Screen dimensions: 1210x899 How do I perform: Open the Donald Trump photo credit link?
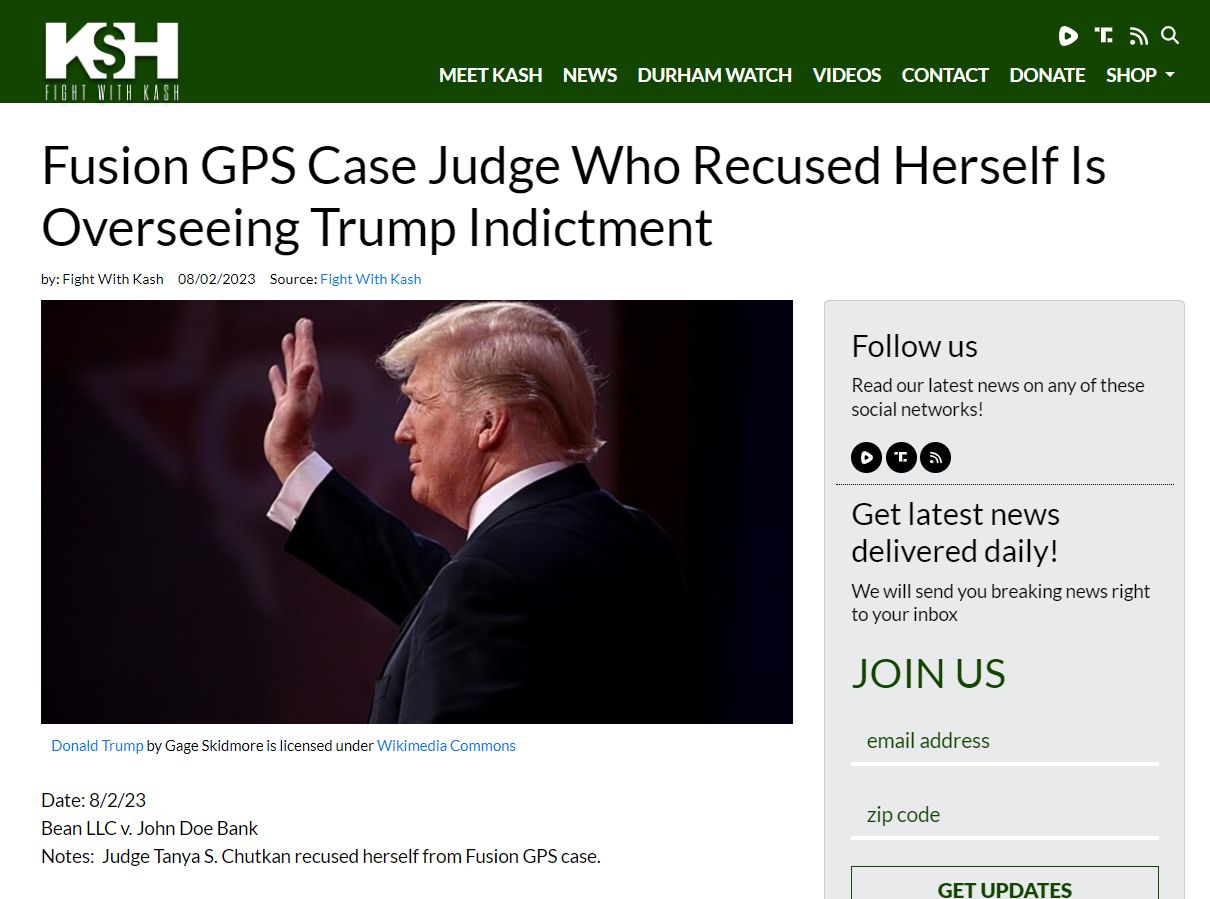[x=97, y=746]
